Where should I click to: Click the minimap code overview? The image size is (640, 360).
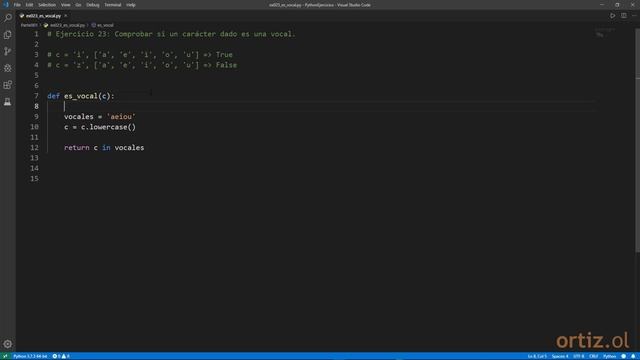click(x=604, y=33)
